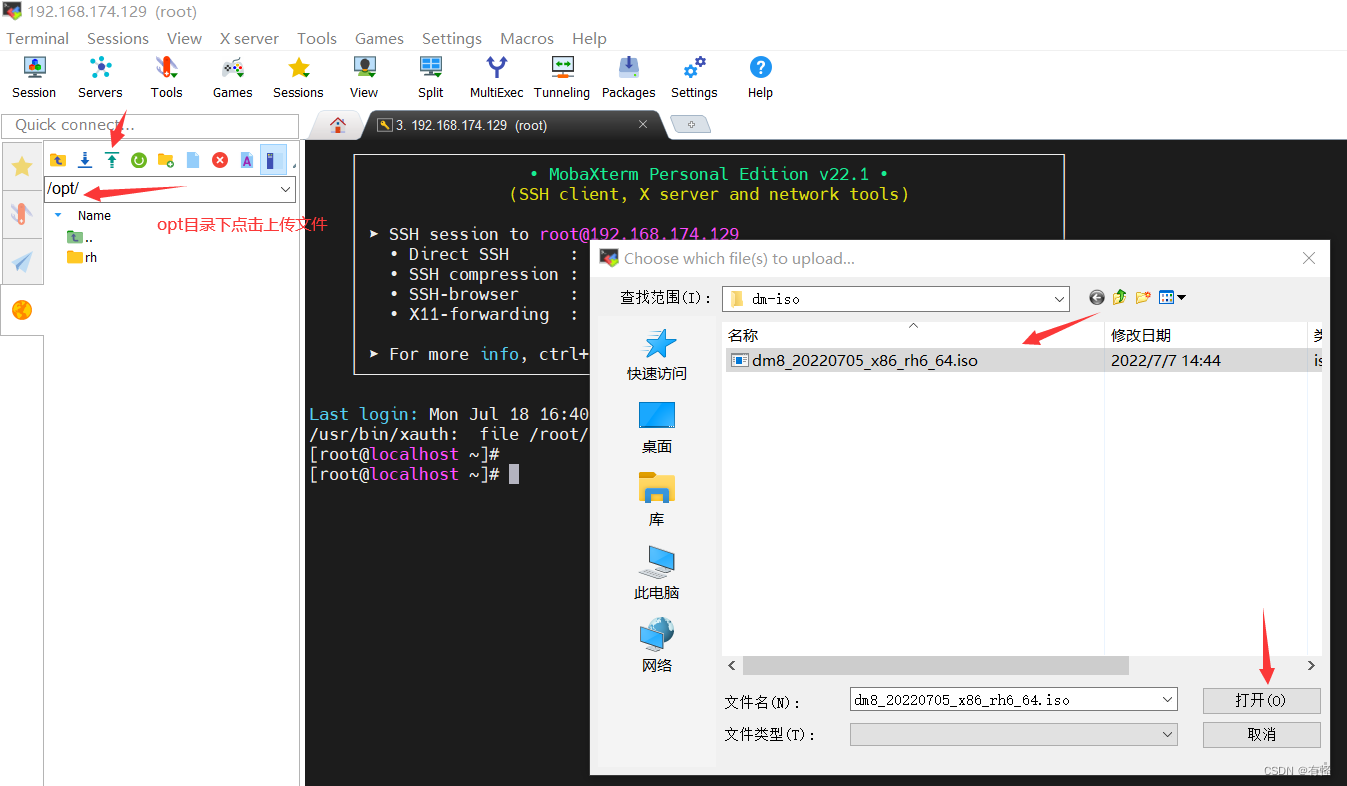This screenshot has height=786, width=1347.
Task: Open the Tunneling toolbar icon
Action: tap(561, 77)
